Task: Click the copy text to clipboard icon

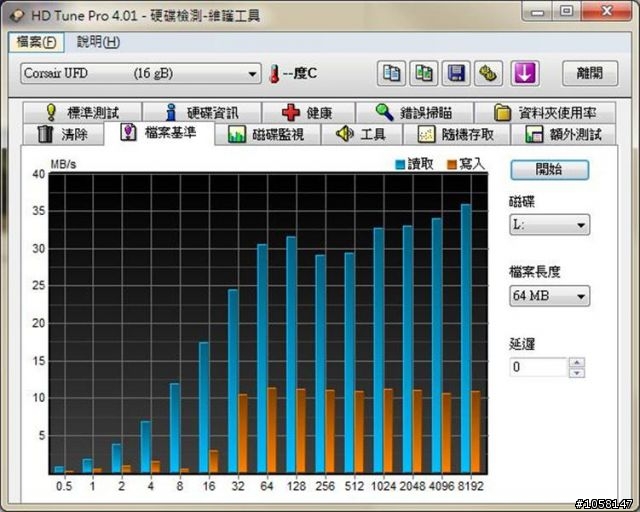Action: click(391, 73)
